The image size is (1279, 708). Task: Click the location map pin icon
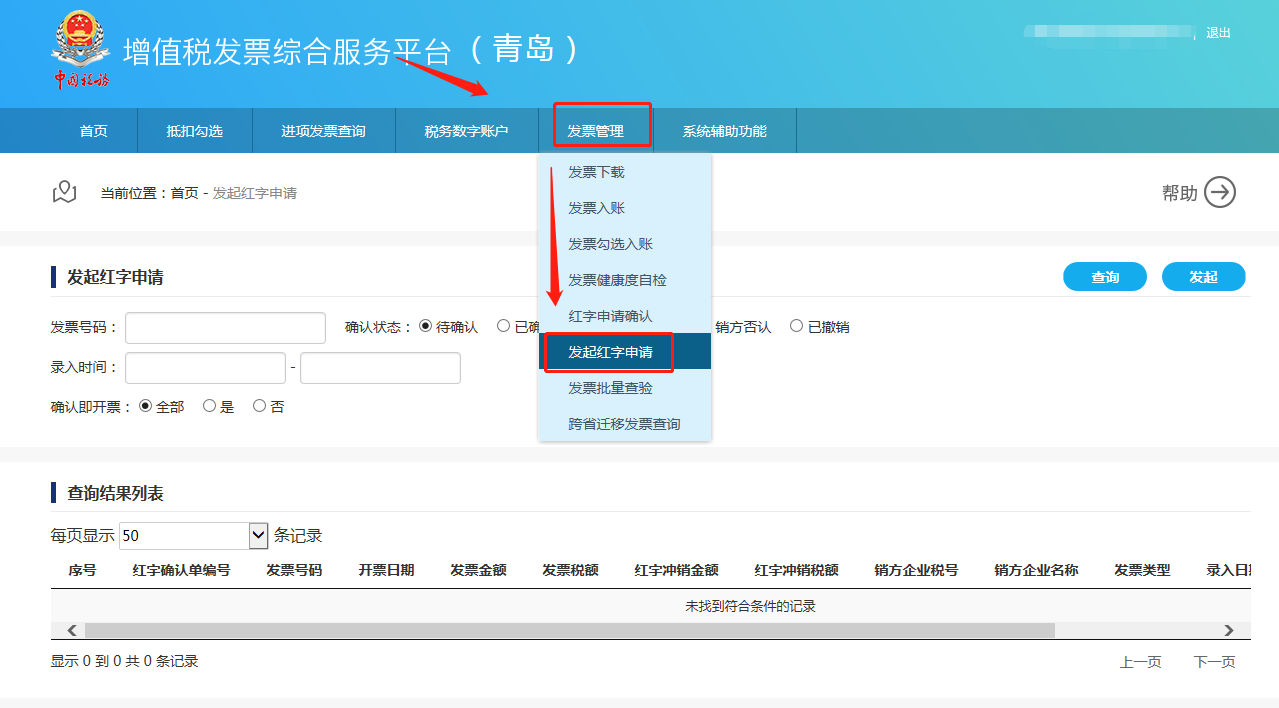coord(65,192)
